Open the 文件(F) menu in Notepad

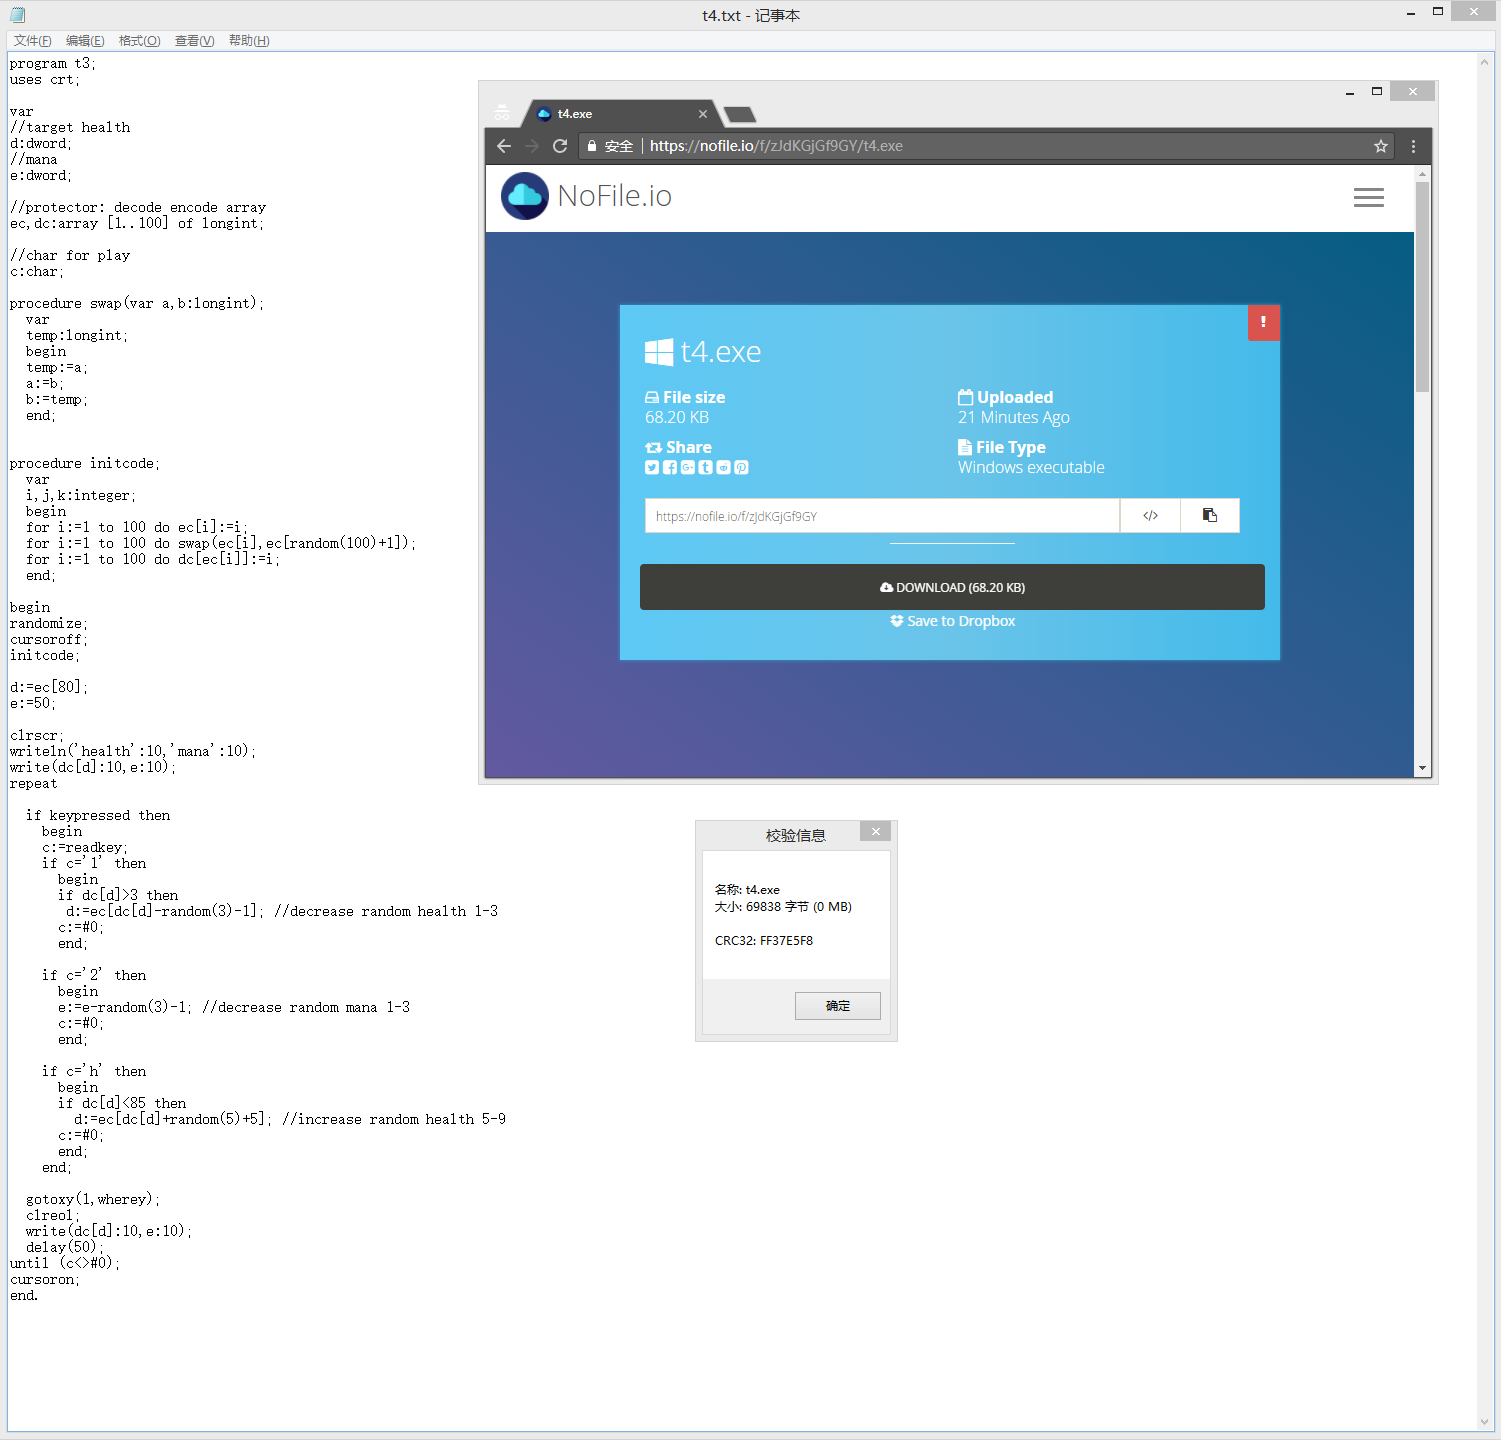point(33,41)
